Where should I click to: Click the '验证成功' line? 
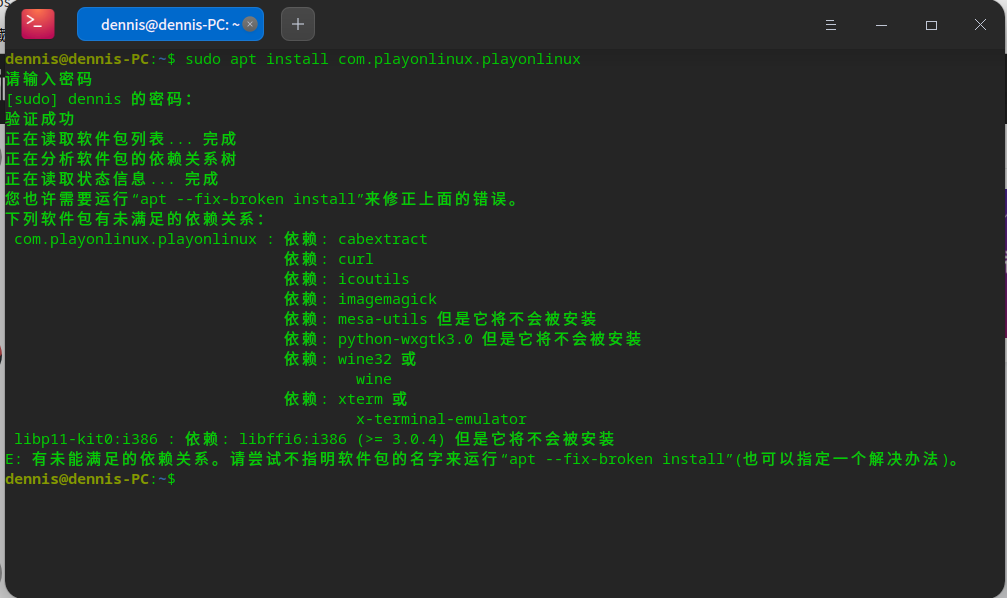point(40,119)
